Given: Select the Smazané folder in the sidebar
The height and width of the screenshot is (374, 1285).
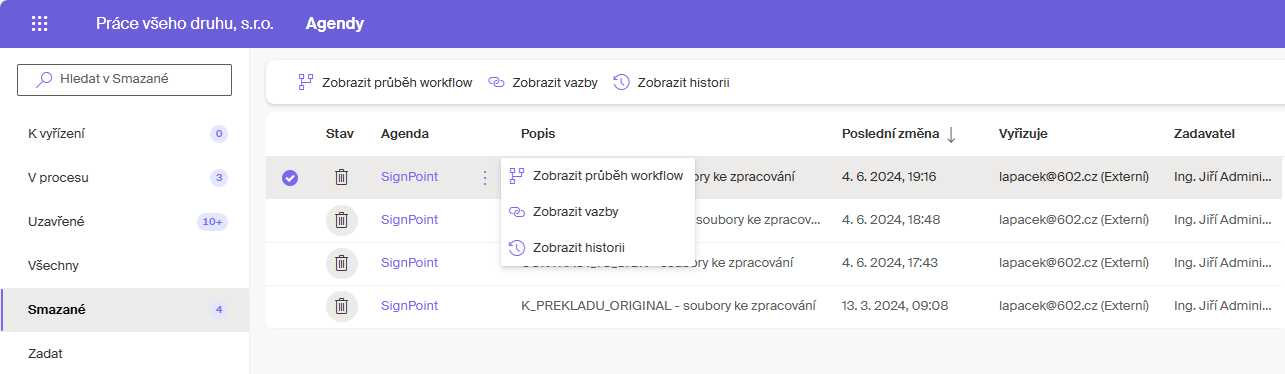Looking at the screenshot, I should 124,310.
